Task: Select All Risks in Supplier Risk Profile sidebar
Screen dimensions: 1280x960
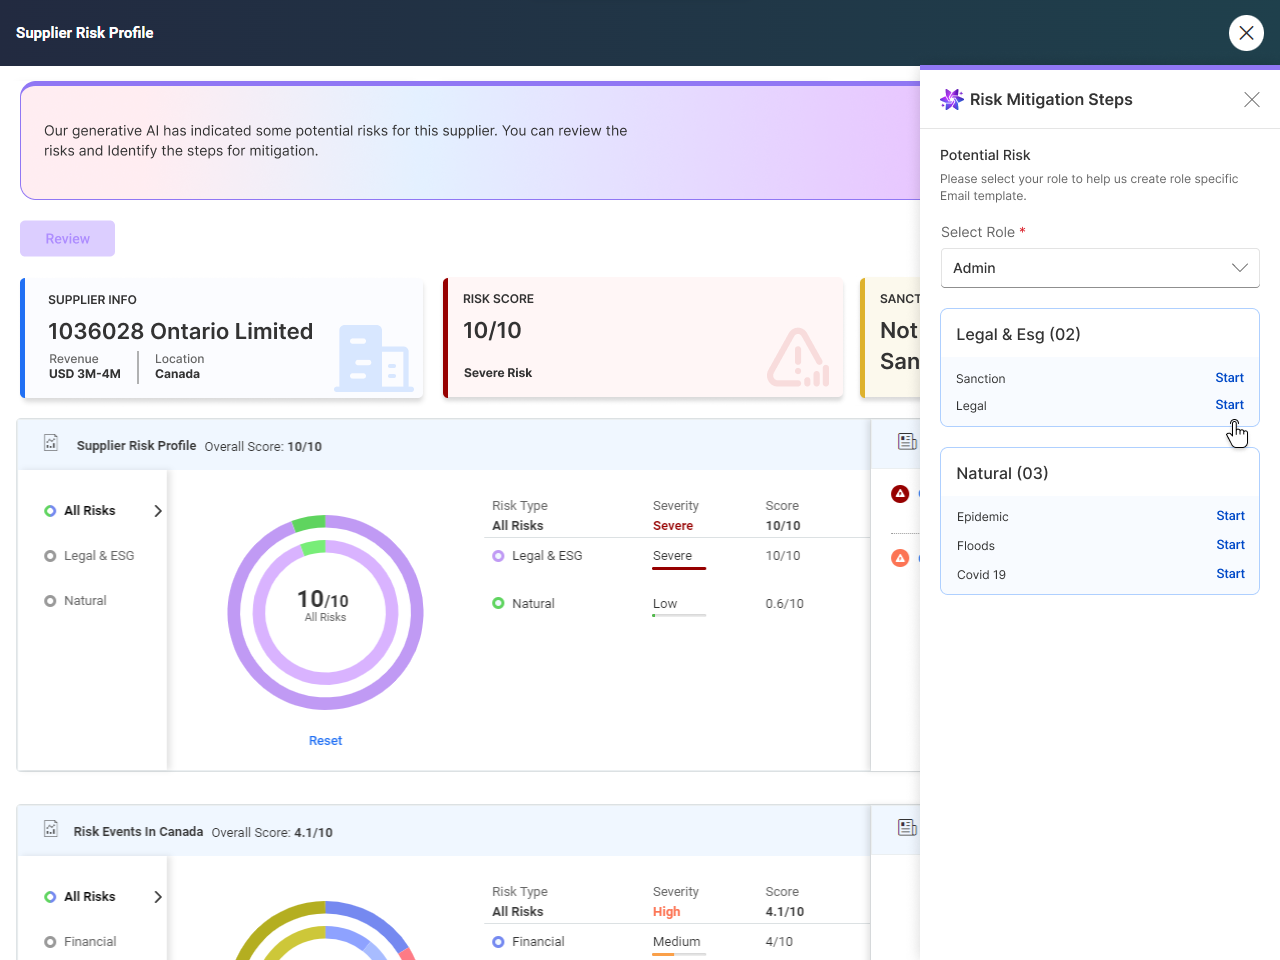Action: (x=90, y=511)
